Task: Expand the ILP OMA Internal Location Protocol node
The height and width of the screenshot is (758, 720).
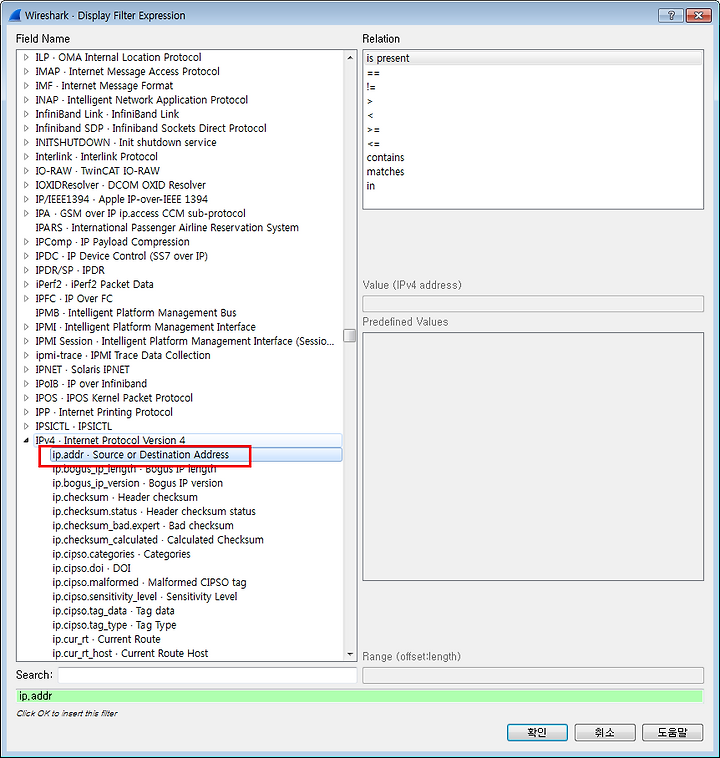Action: click(26, 58)
